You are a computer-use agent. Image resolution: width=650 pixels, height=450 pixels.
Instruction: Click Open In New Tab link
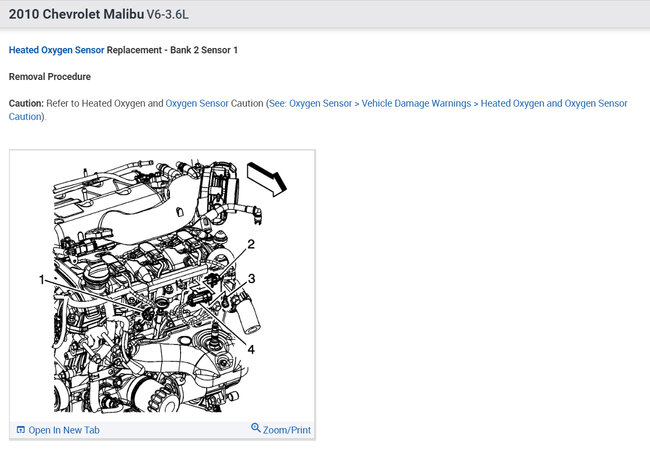[x=64, y=430]
